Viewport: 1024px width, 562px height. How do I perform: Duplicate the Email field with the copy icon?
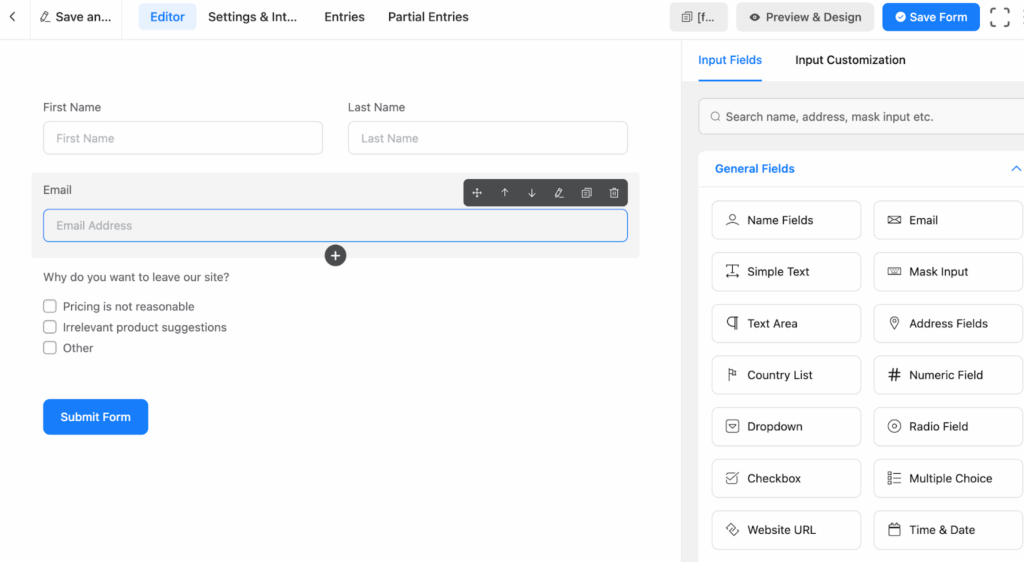click(586, 193)
